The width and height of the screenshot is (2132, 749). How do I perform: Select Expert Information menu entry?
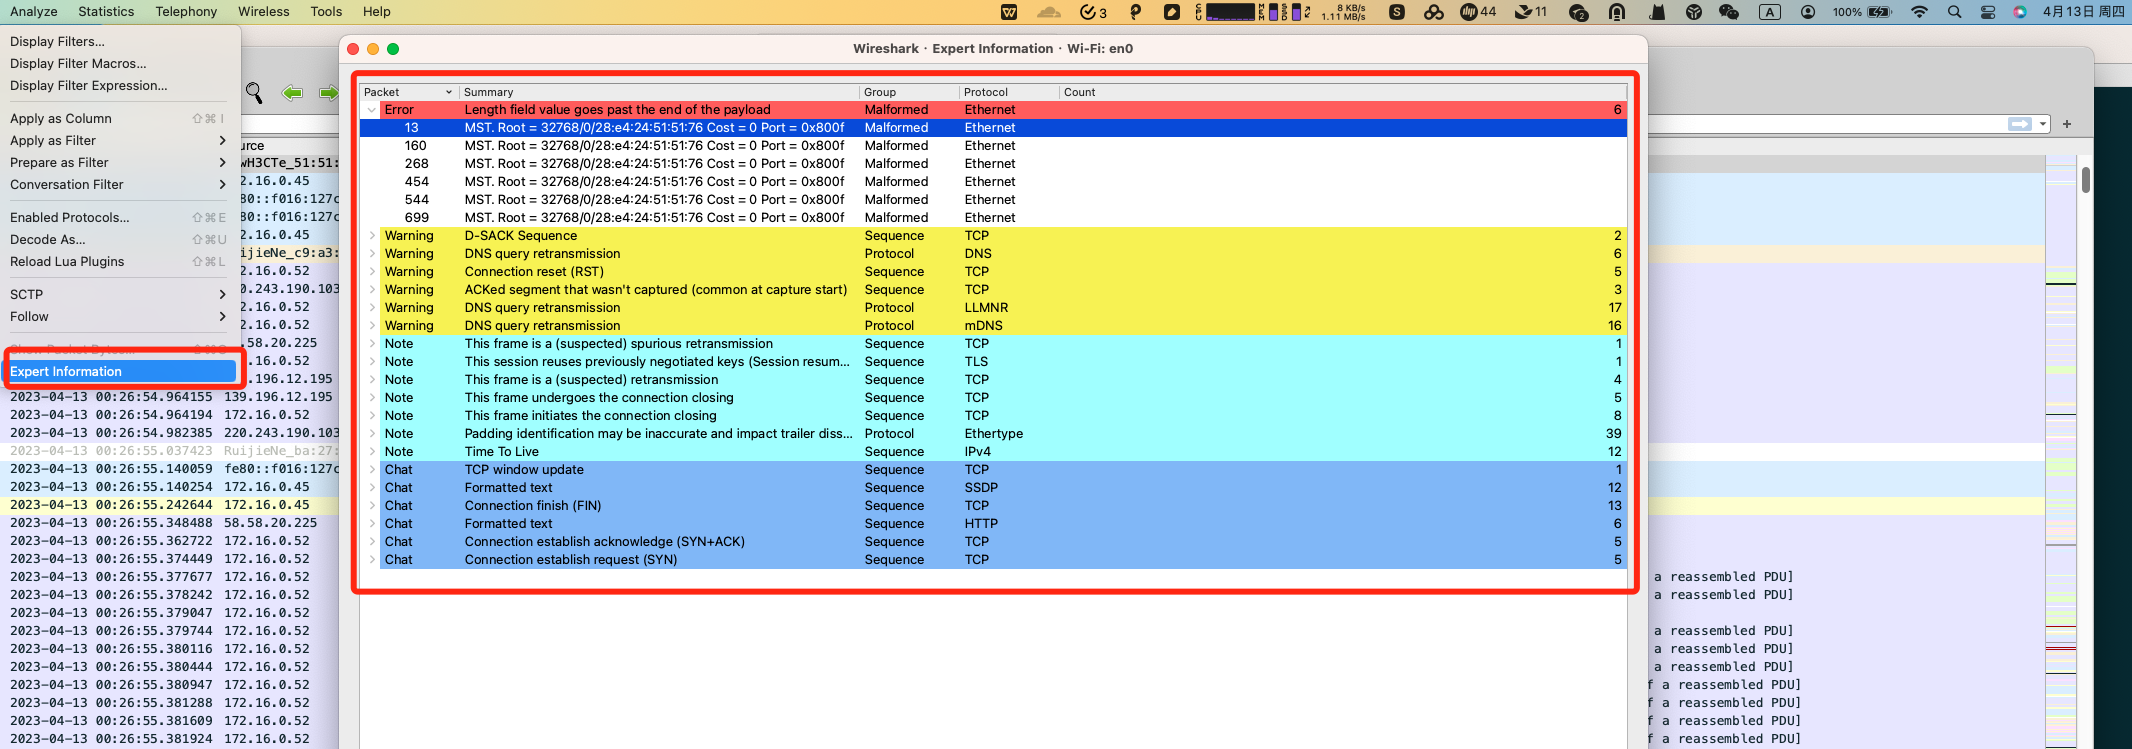(120, 372)
